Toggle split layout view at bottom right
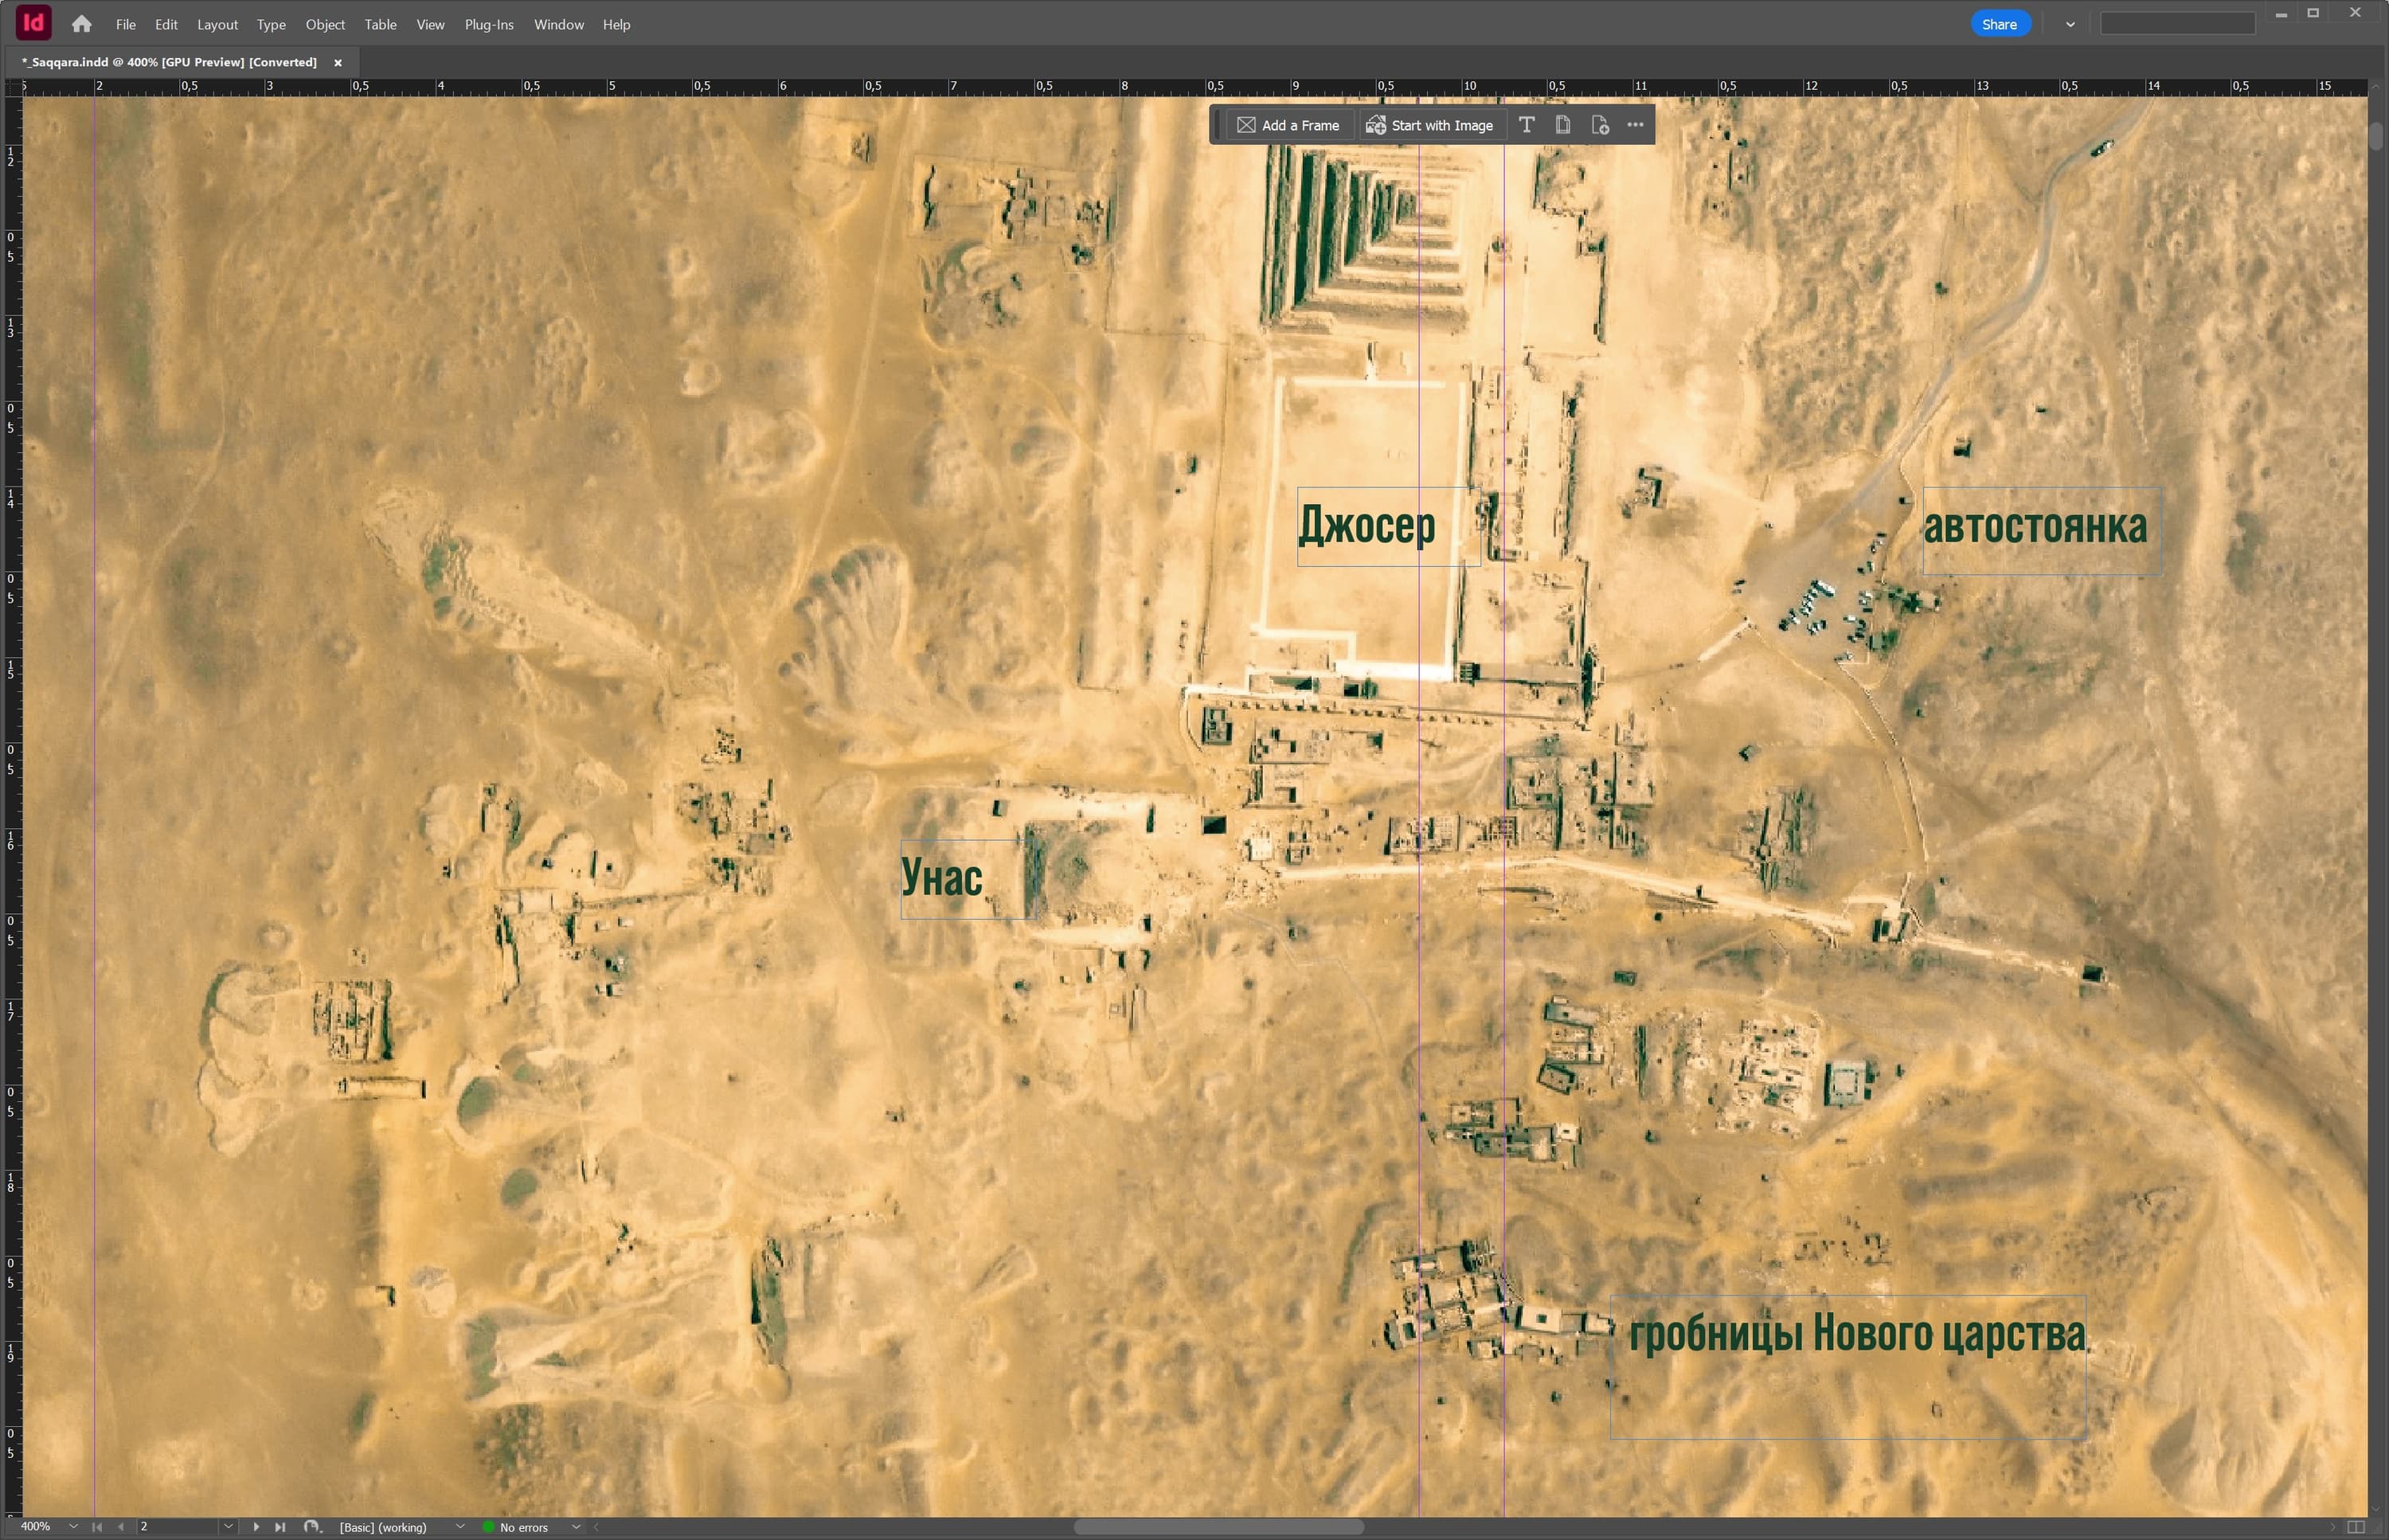Image resolution: width=2389 pixels, height=1540 pixels. [2356, 1527]
